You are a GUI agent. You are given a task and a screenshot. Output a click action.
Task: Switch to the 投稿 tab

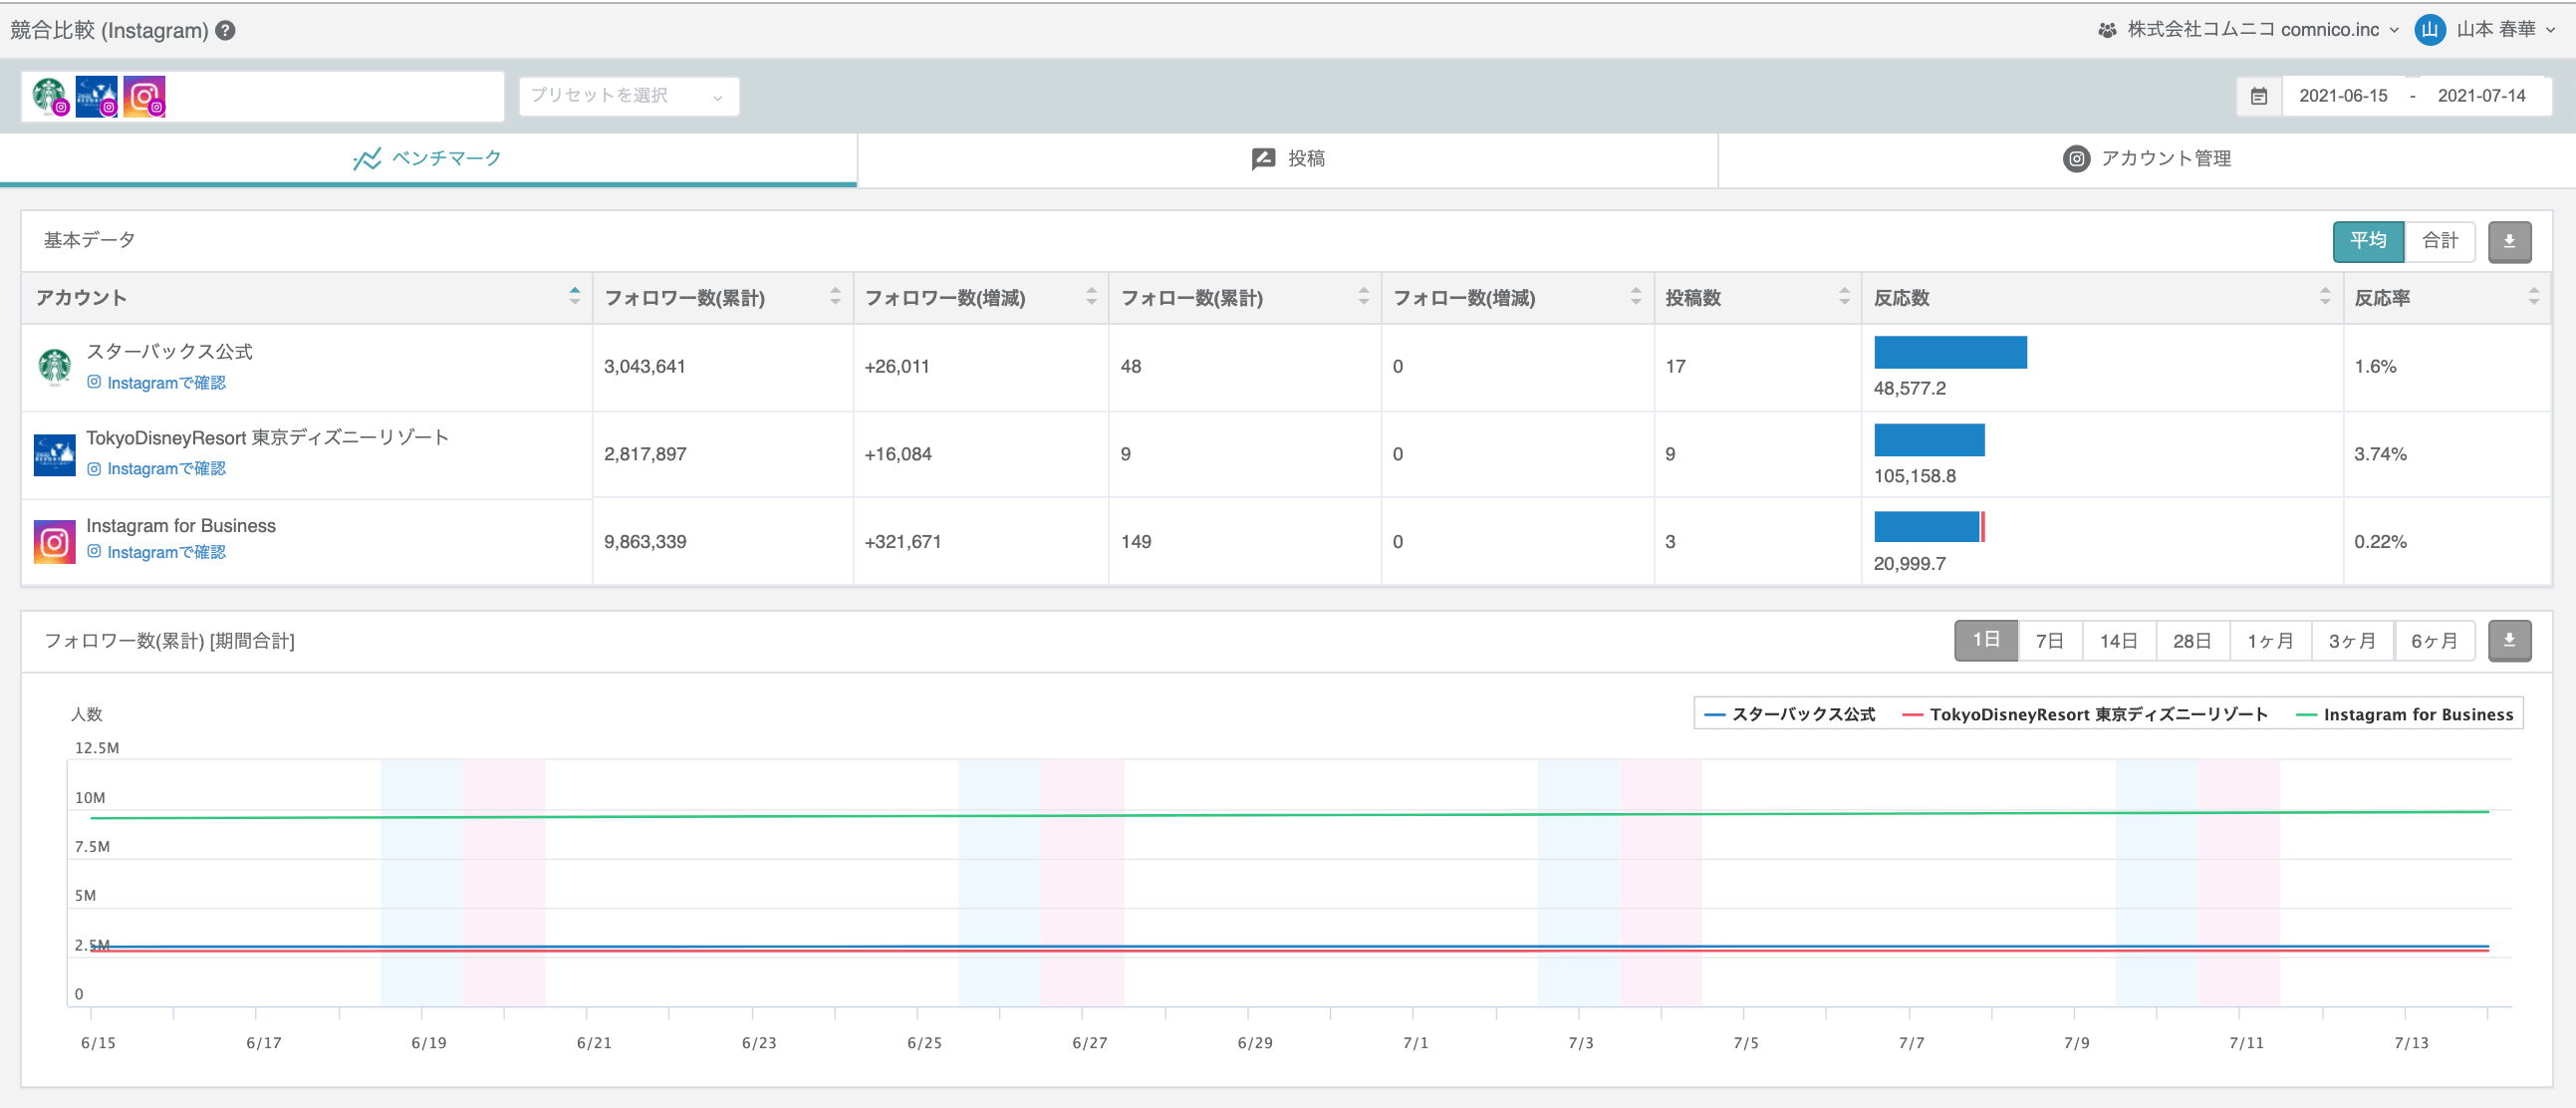coord(1288,159)
